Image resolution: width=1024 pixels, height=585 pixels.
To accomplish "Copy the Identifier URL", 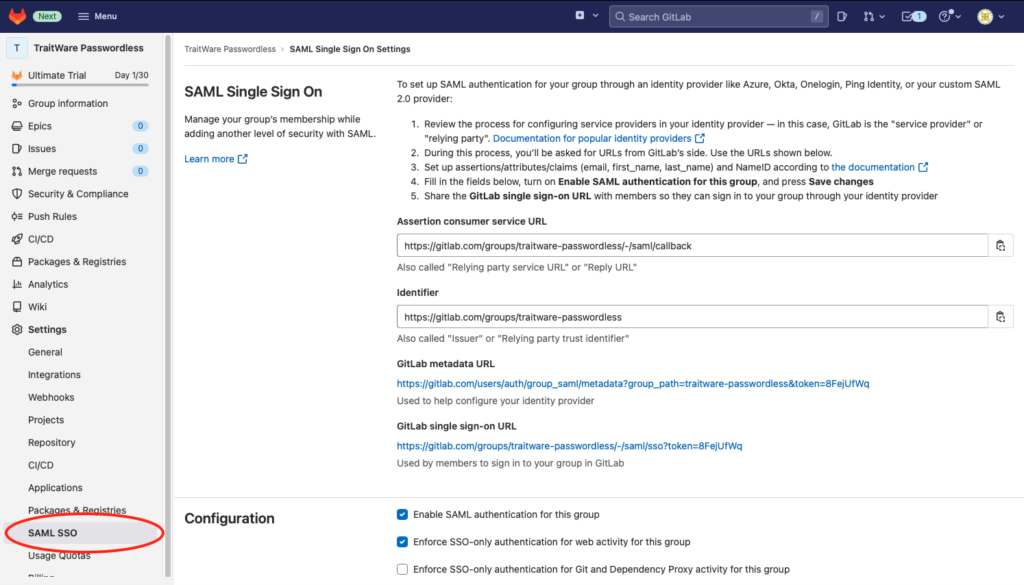I will click(x=1000, y=317).
